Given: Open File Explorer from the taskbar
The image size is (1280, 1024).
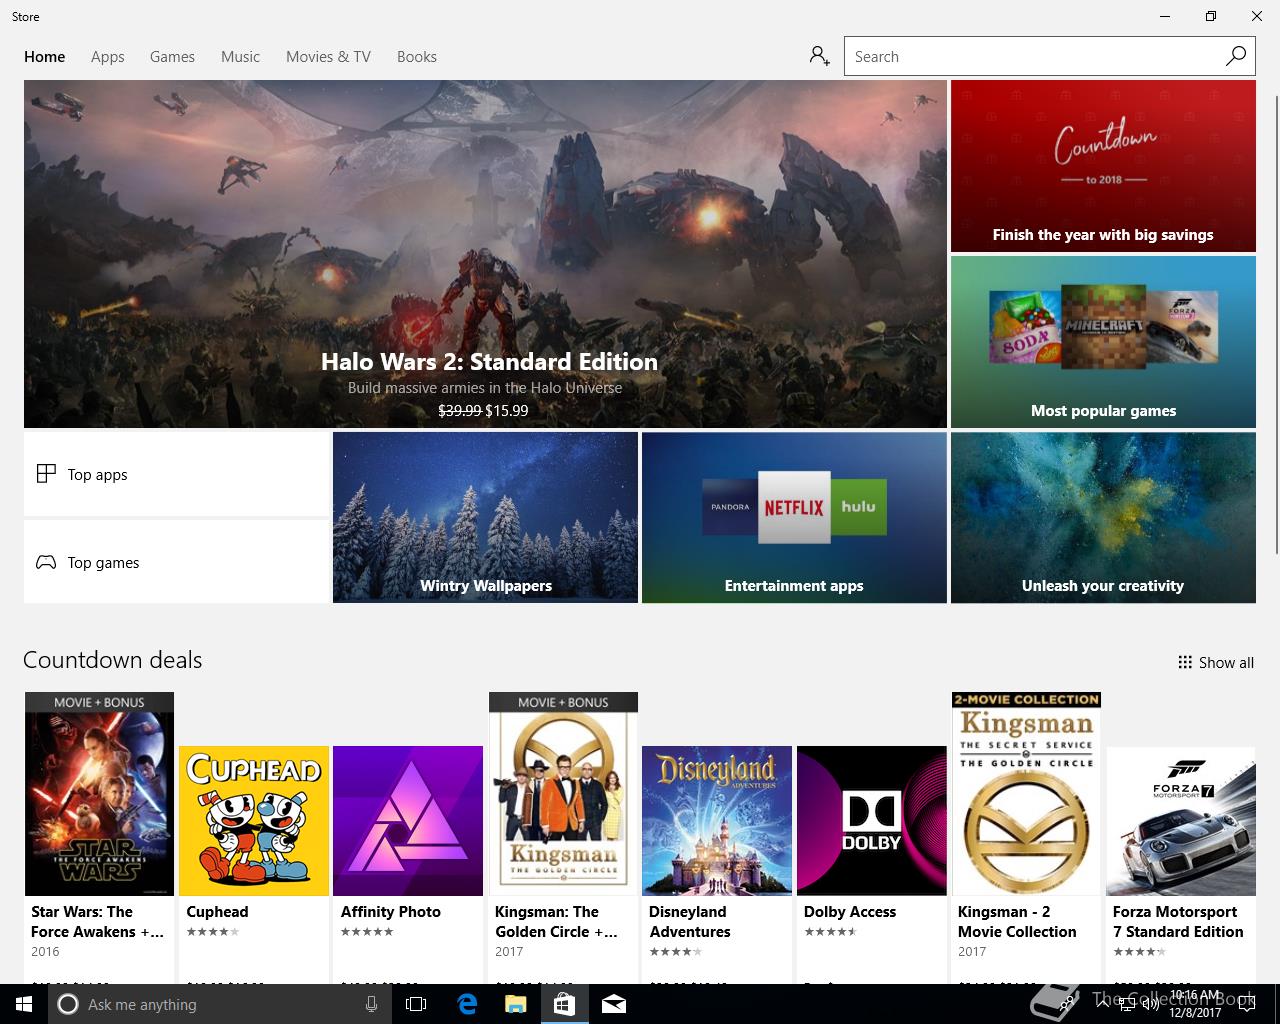Looking at the screenshot, I should [515, 1004].
